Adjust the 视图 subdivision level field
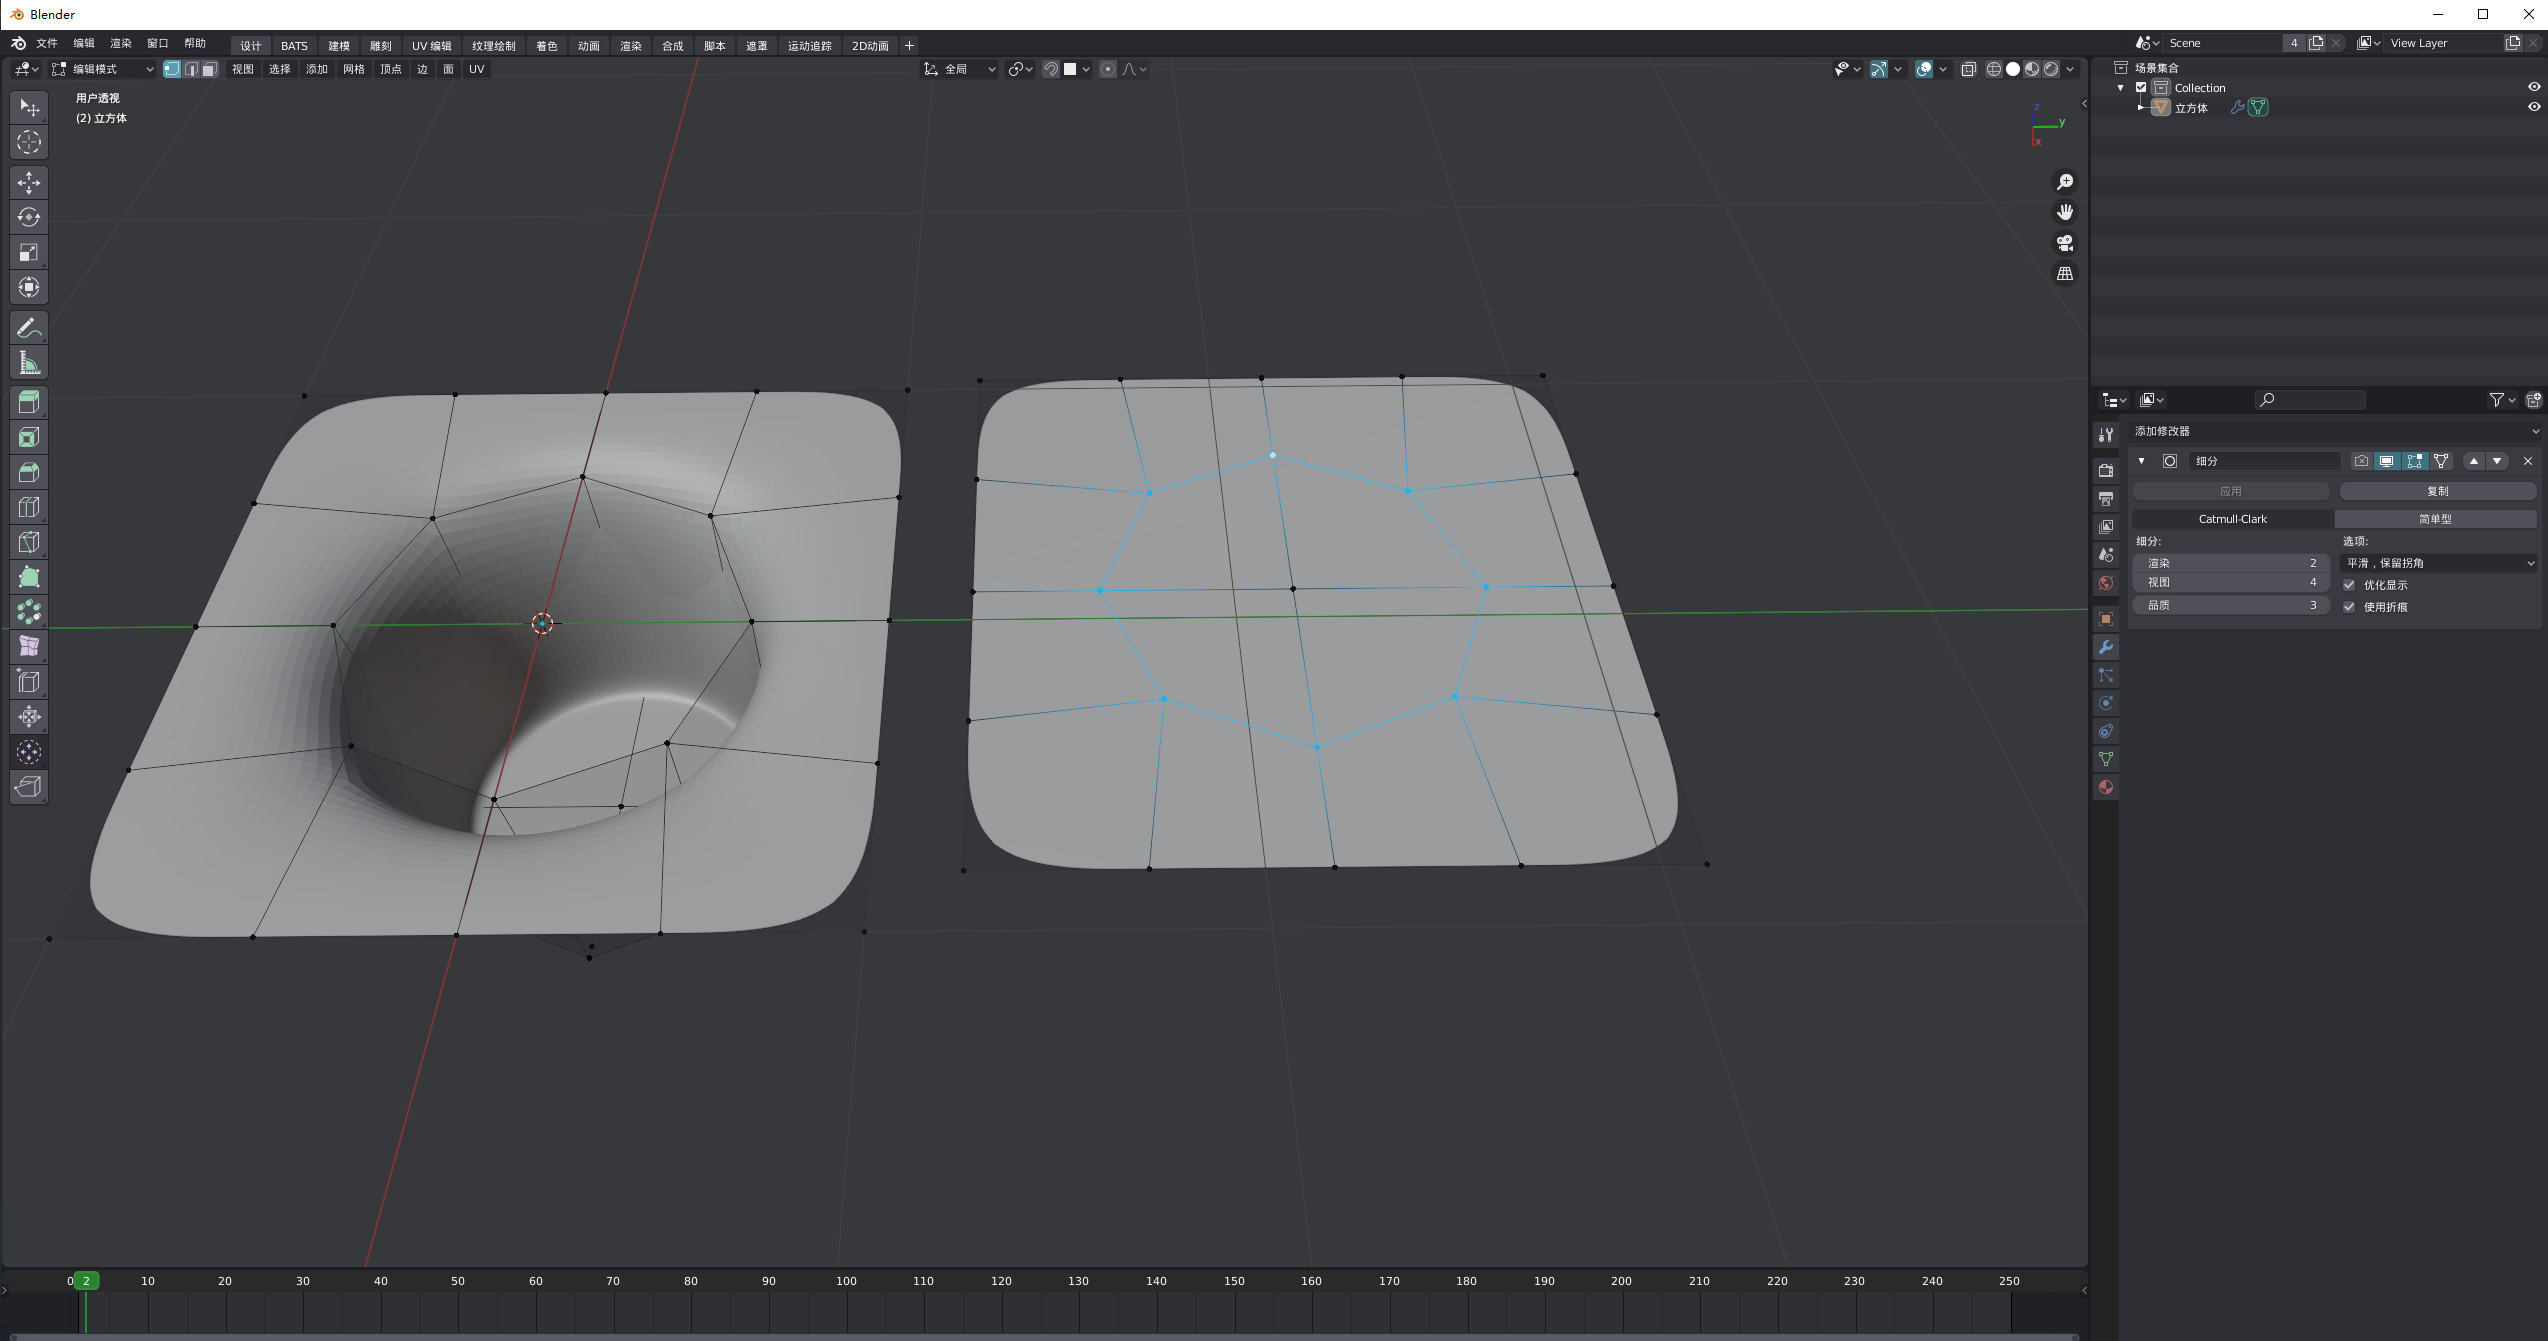The image size is (2548, 1341). [2230, 582]
